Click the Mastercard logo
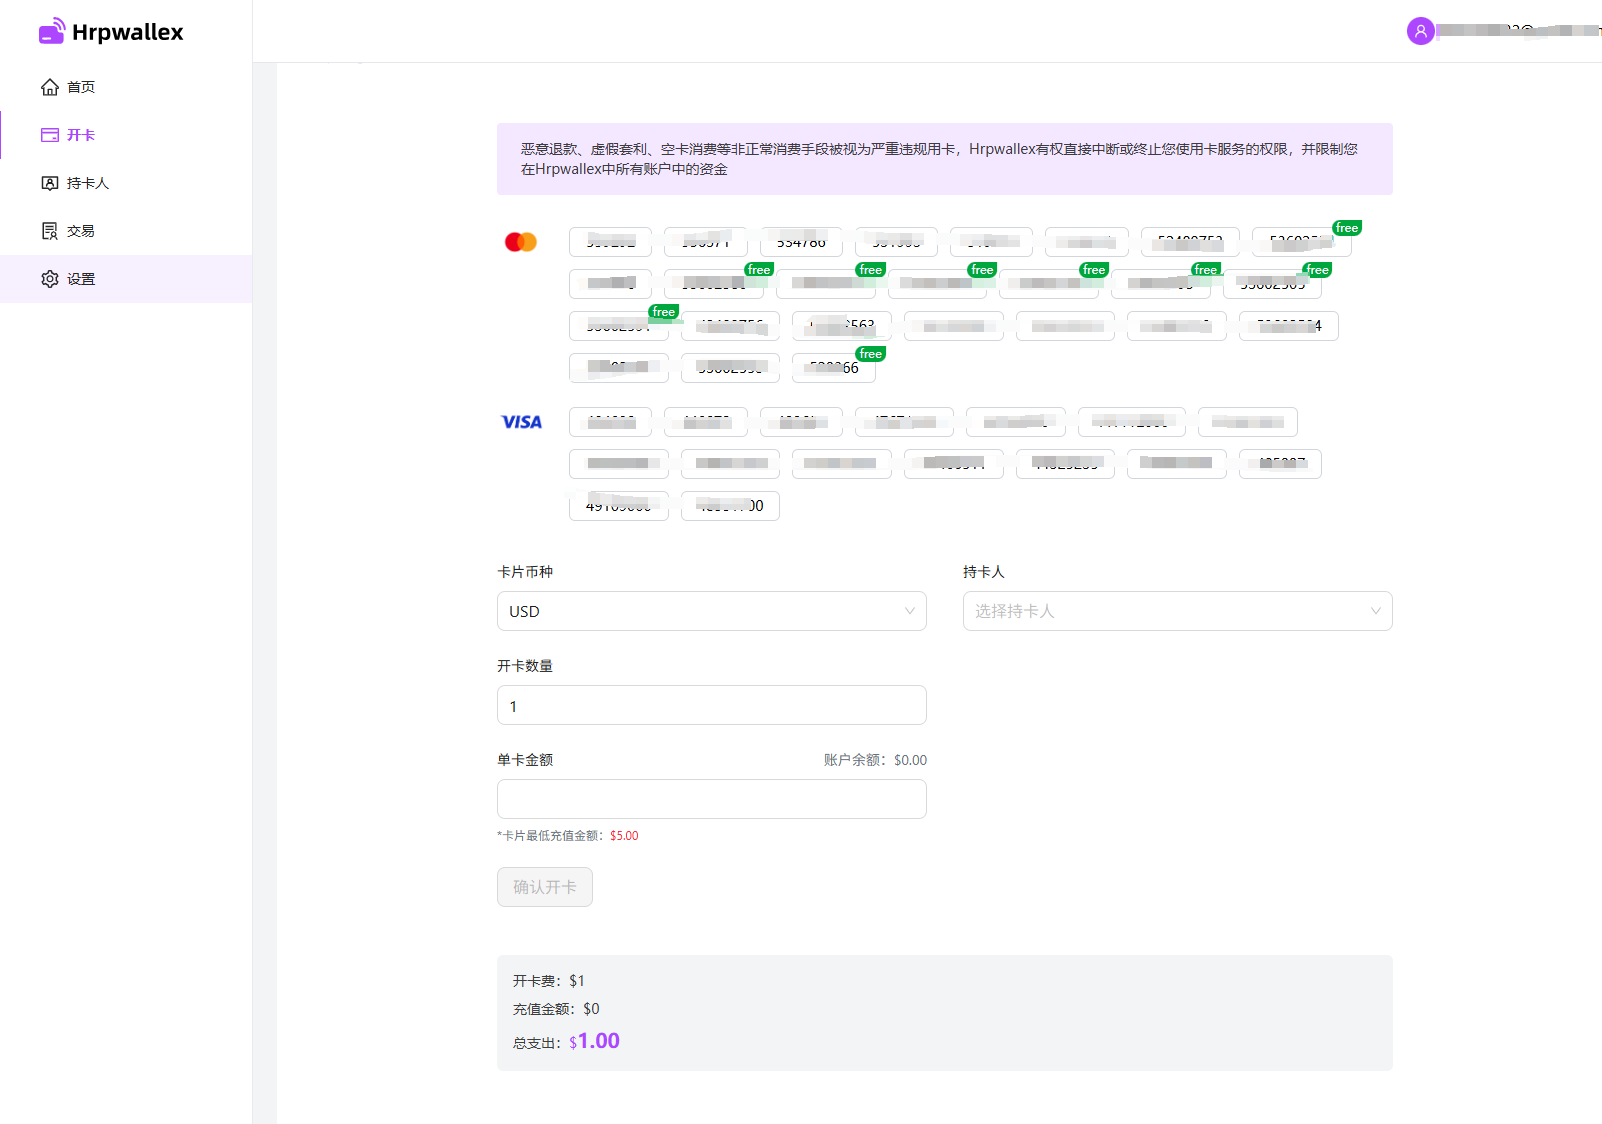The height and width of the screenshot is (1124, 1602). [521, 242]
